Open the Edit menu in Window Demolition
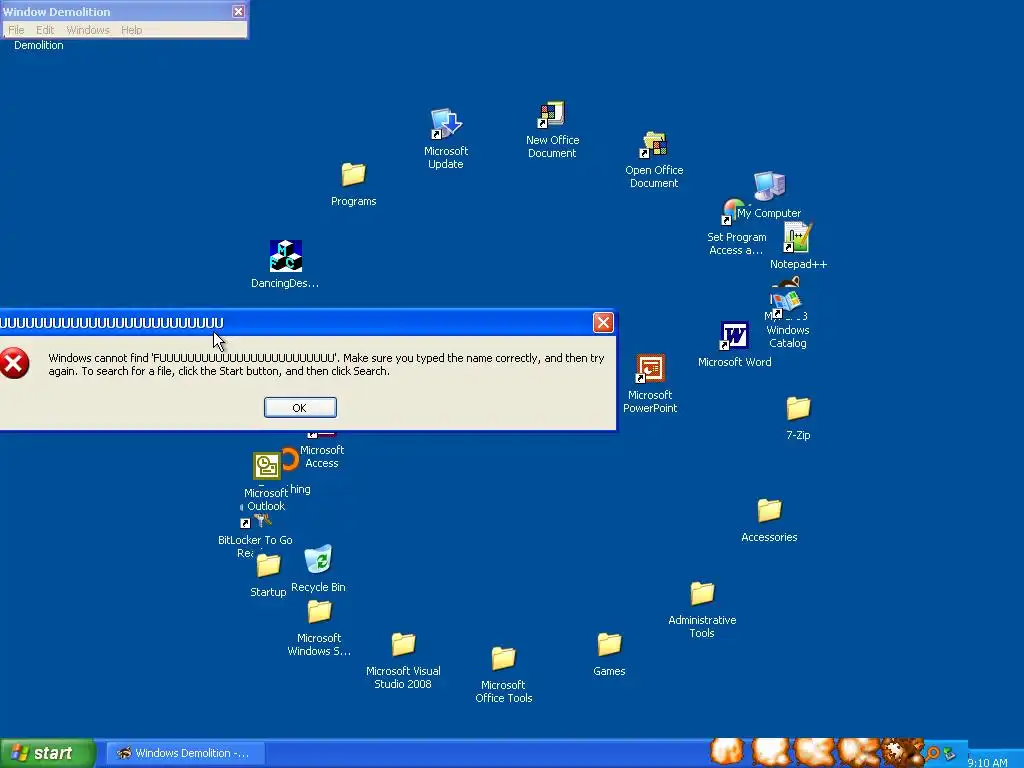Viewport: 1024px width, 768px height. [x=45, y=30]
